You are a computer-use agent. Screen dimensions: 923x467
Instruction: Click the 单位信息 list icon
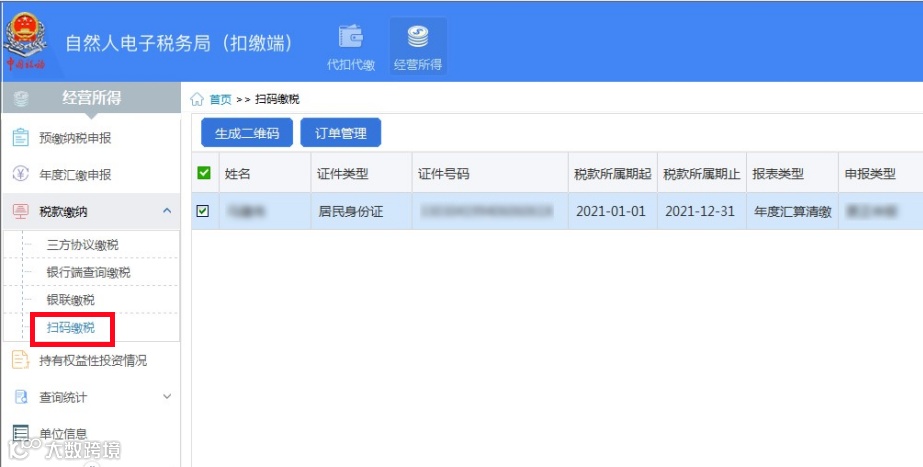21,433
